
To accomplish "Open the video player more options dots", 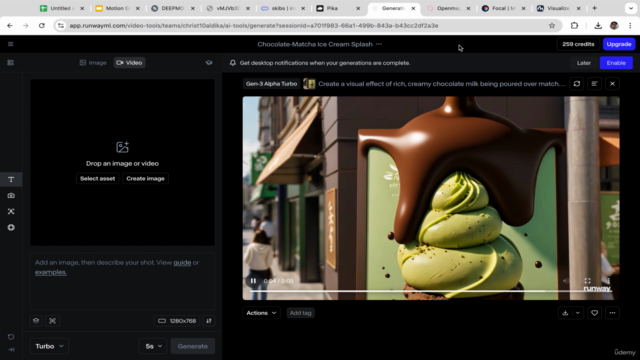I will 609,281.
